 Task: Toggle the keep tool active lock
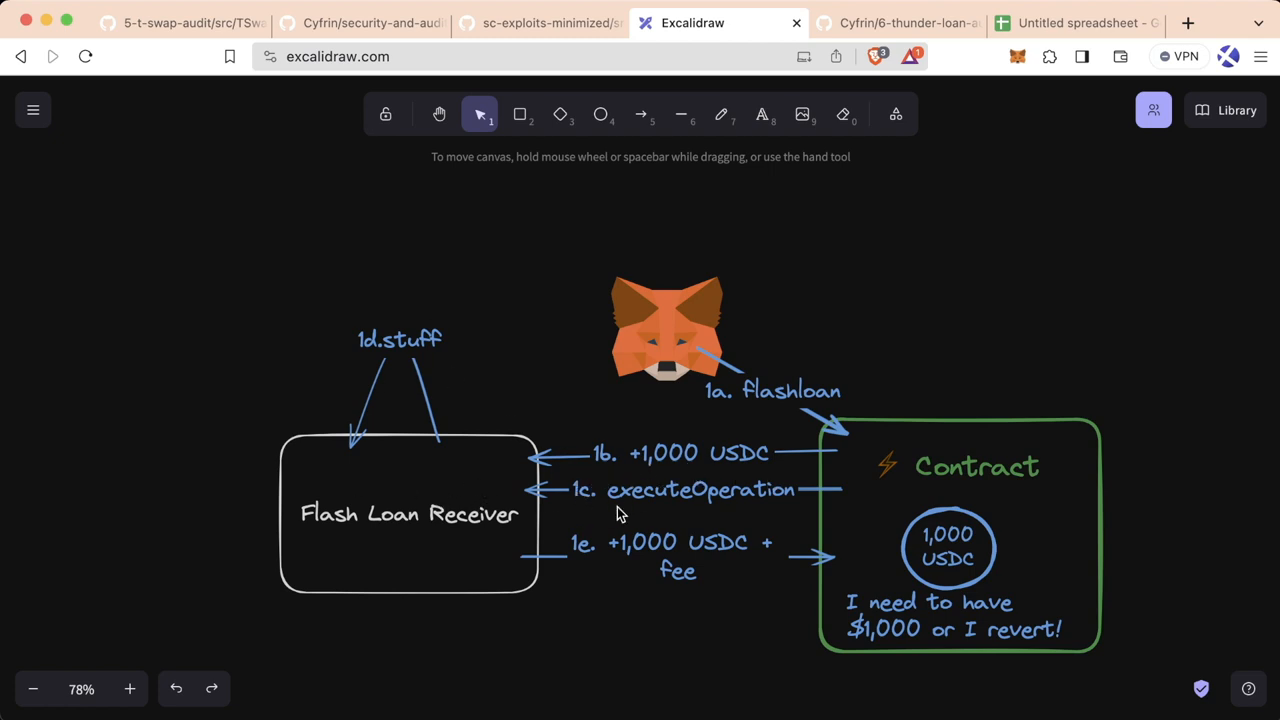click(x=386, y=115)
